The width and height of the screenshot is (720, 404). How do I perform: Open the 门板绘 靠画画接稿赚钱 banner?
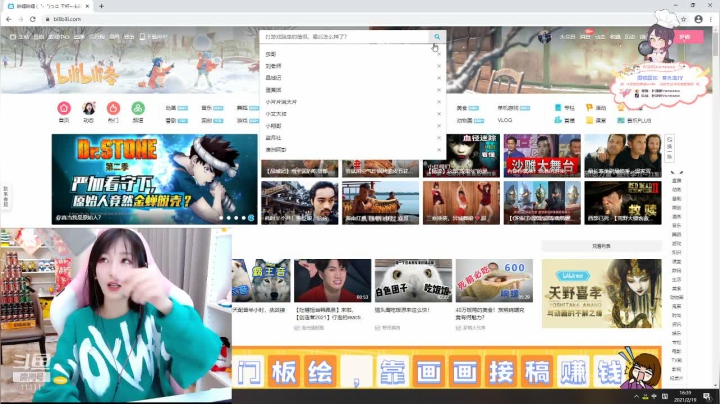[447, 367]
